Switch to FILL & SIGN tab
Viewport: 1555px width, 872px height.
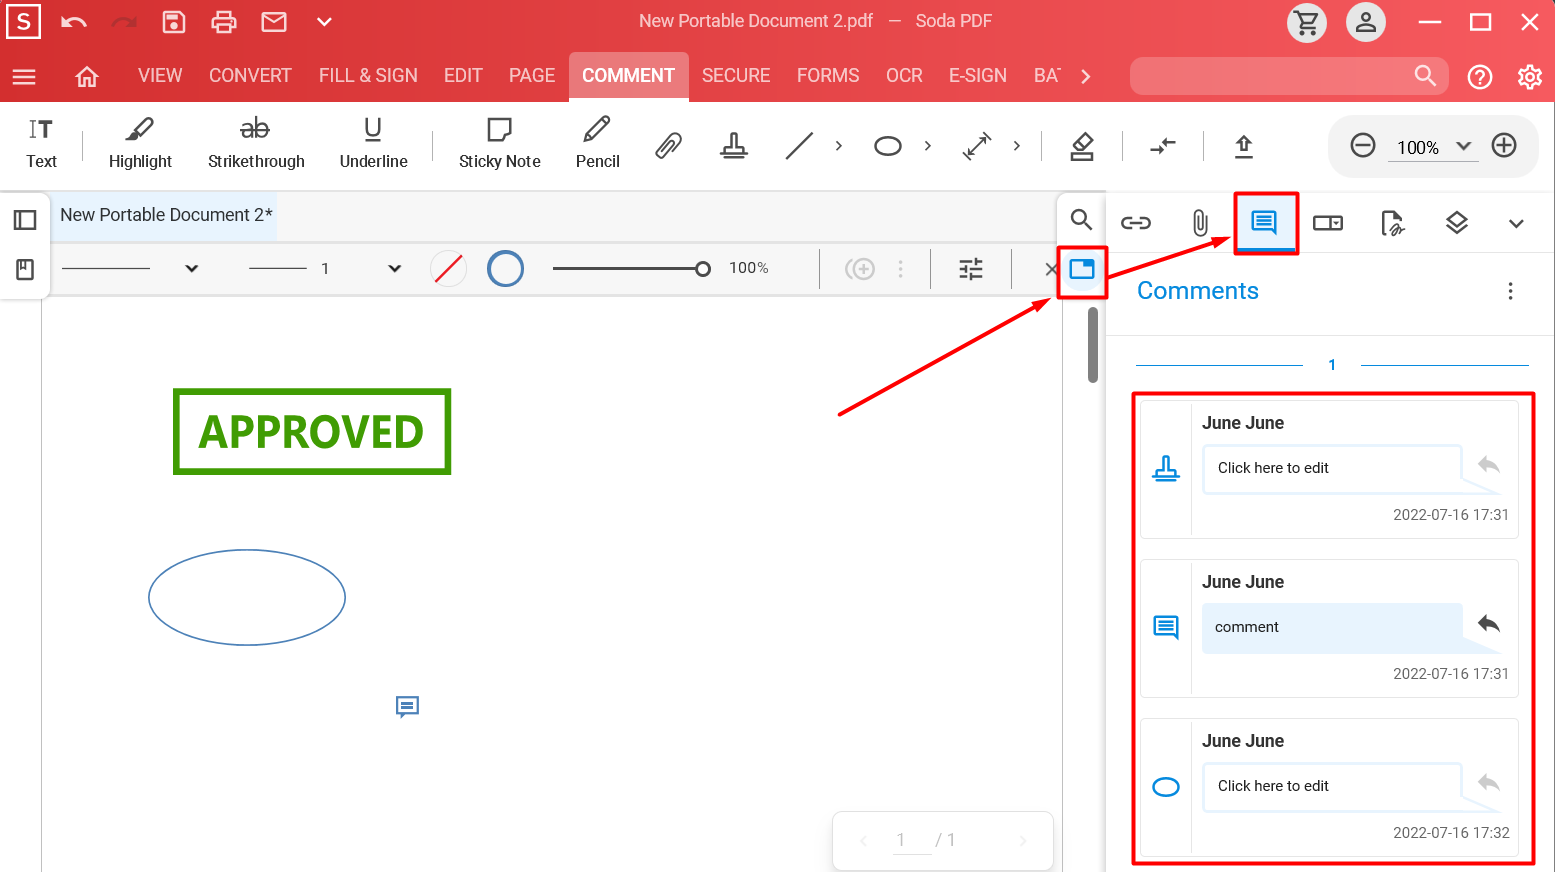click(x=368, y=76)
